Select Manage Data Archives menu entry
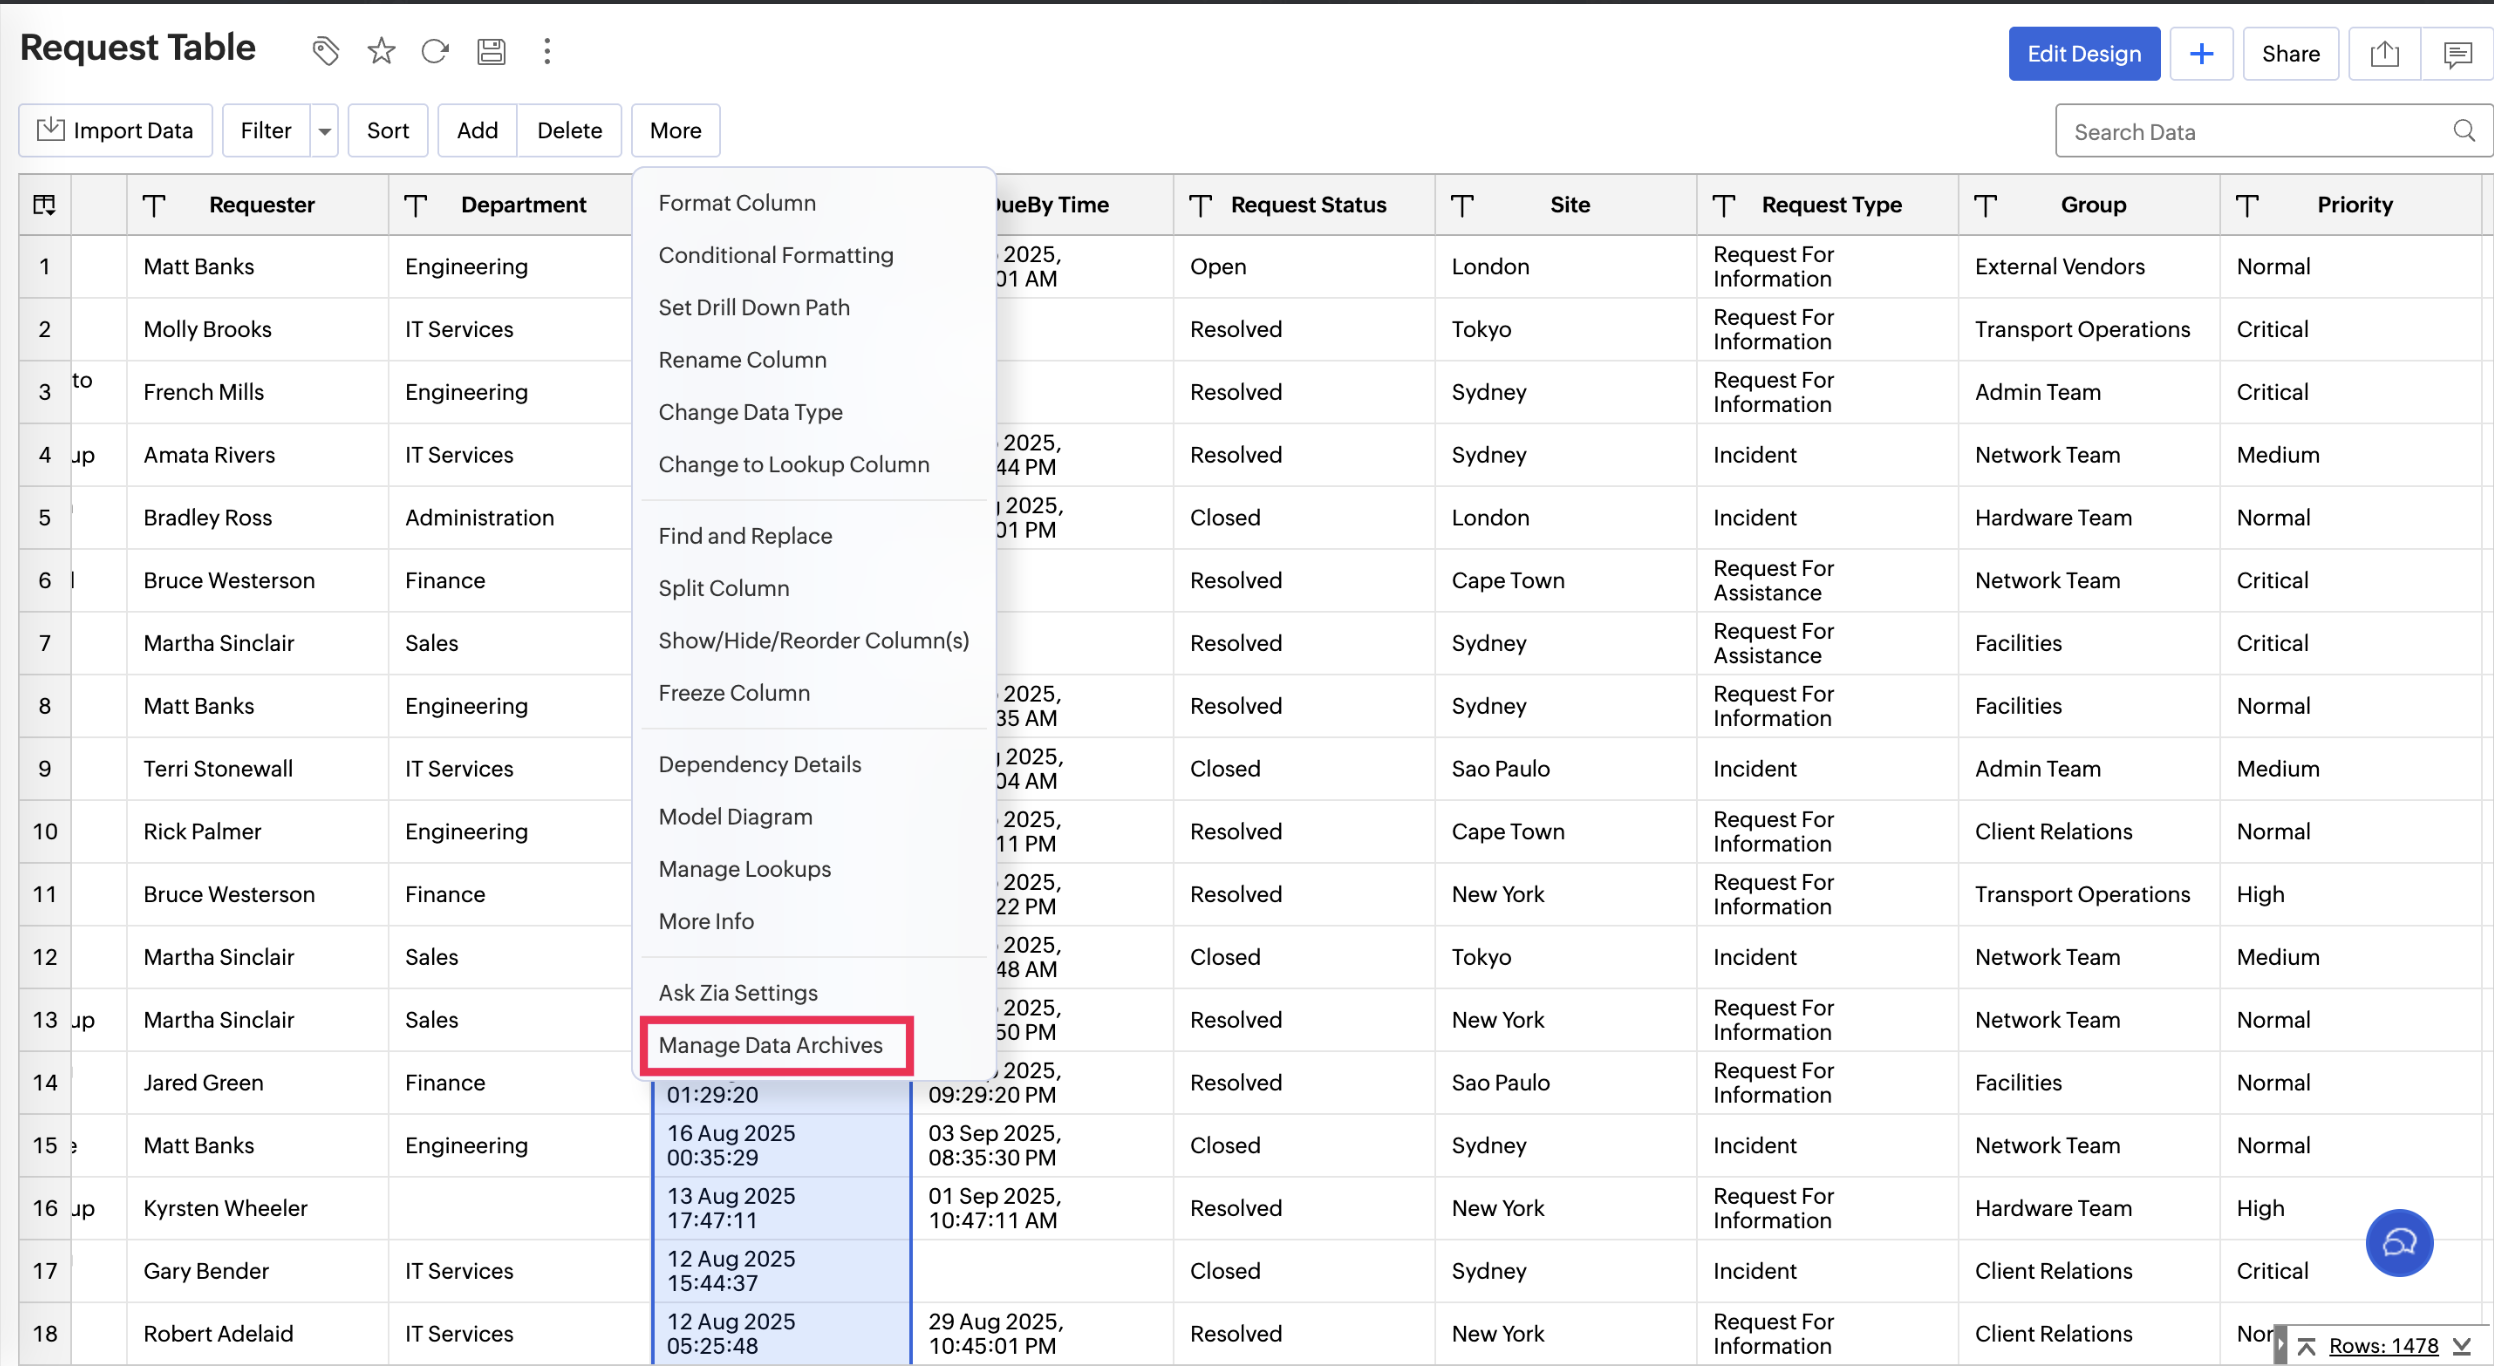This screenshot has width=2494, height=1366. [x=770, y=1045]
